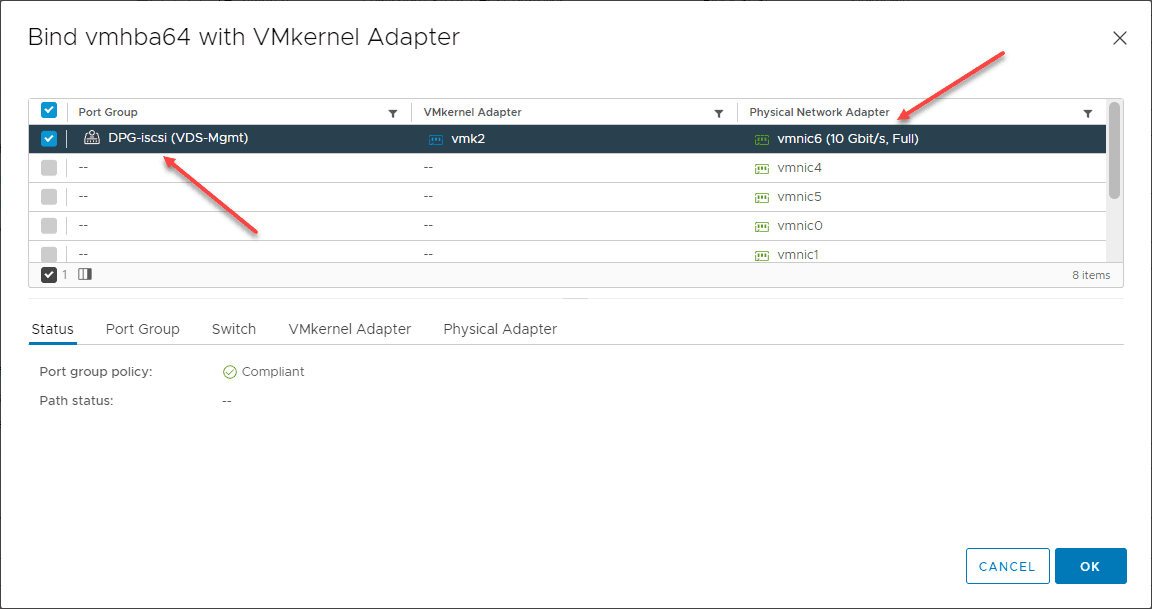Open the VMkernel Adapter column filter
The height and width of the screenshot is (609, 1152).
pyautogui.click(x=718, y=113)
